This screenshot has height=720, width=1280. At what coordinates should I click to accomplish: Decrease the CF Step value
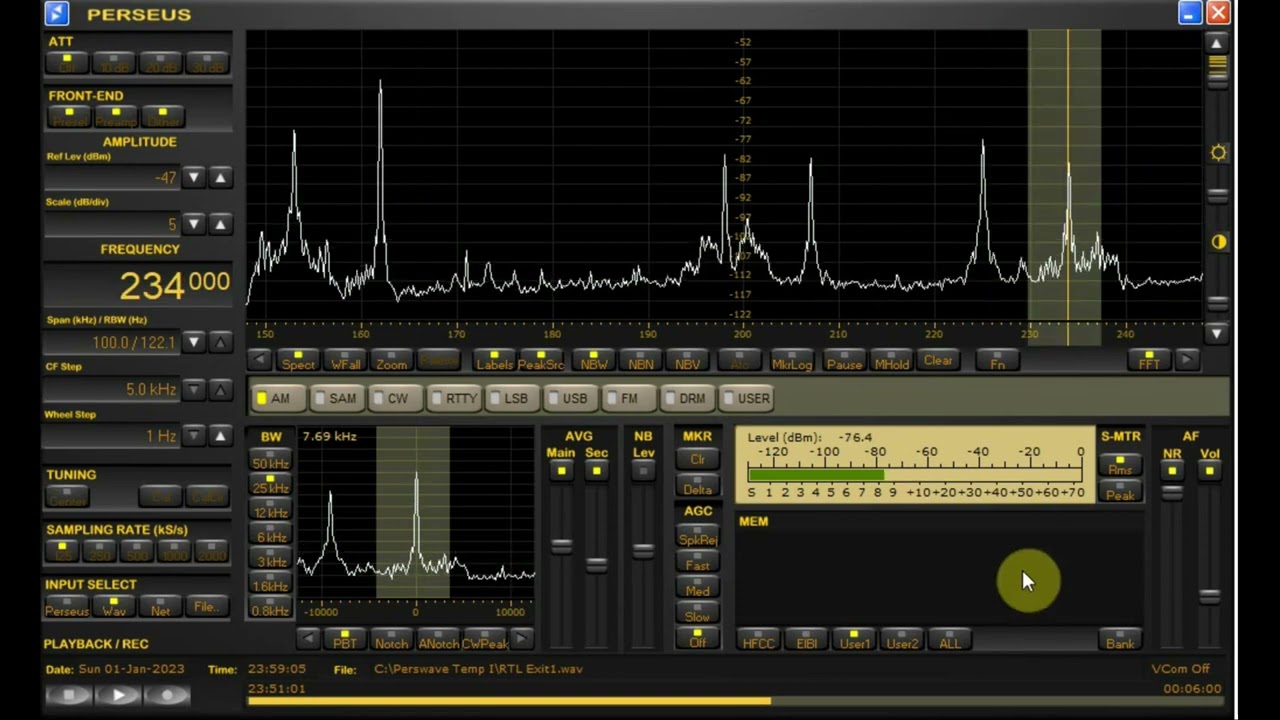194,389
